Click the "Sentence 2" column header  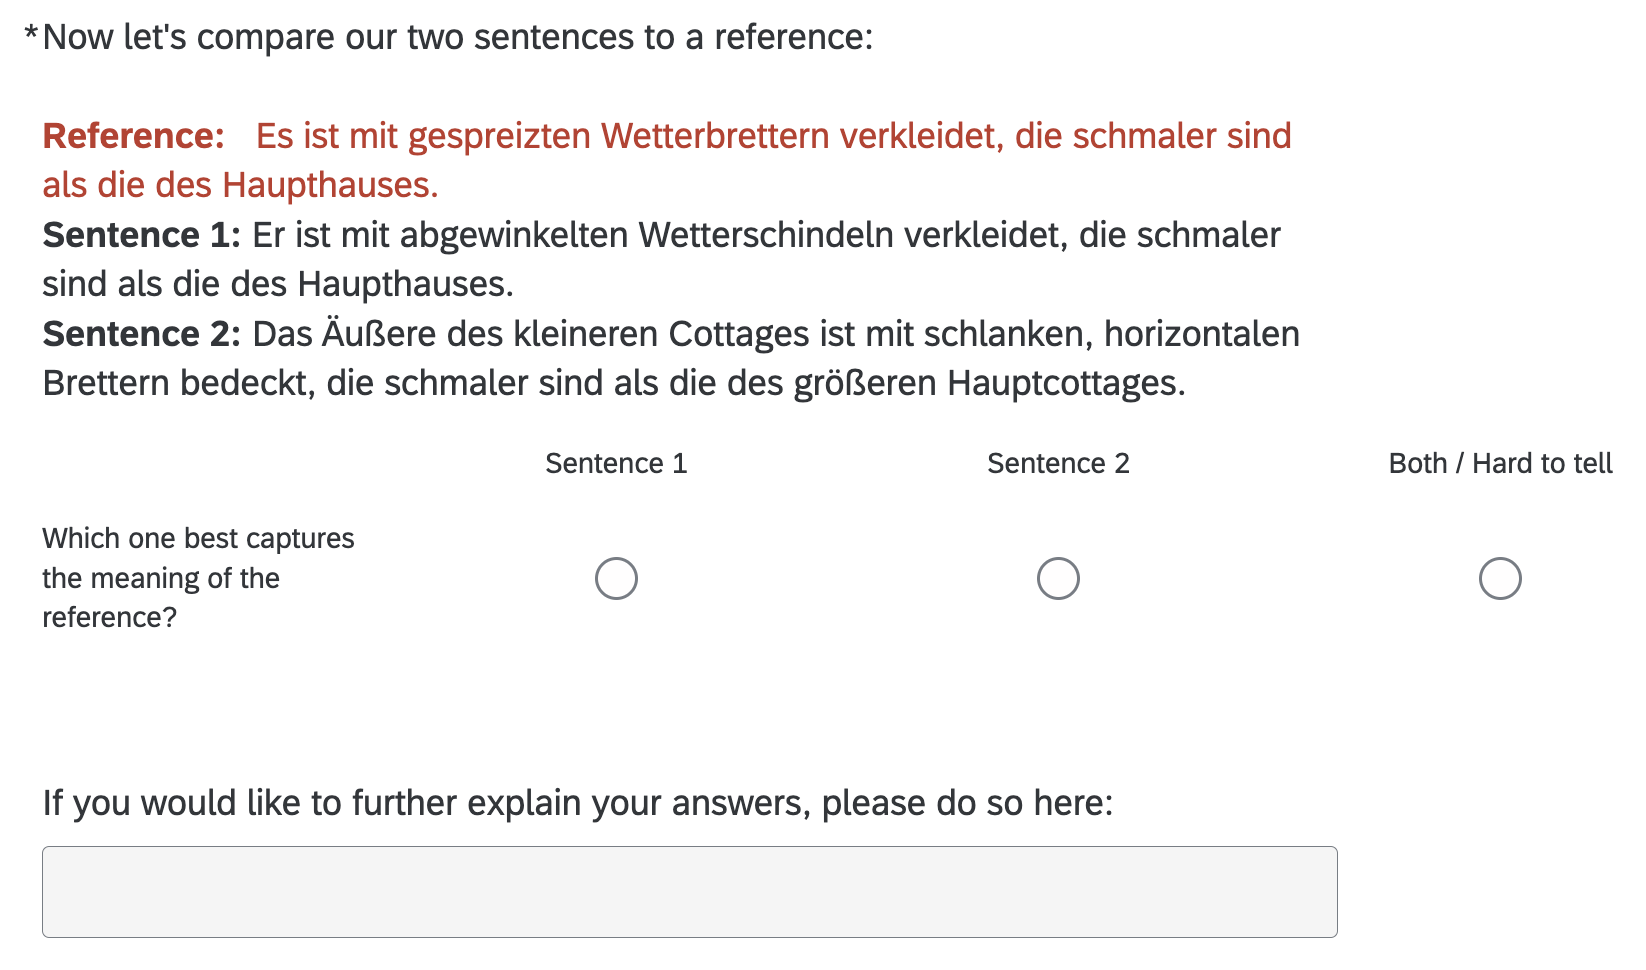(x=1058, y=464)
